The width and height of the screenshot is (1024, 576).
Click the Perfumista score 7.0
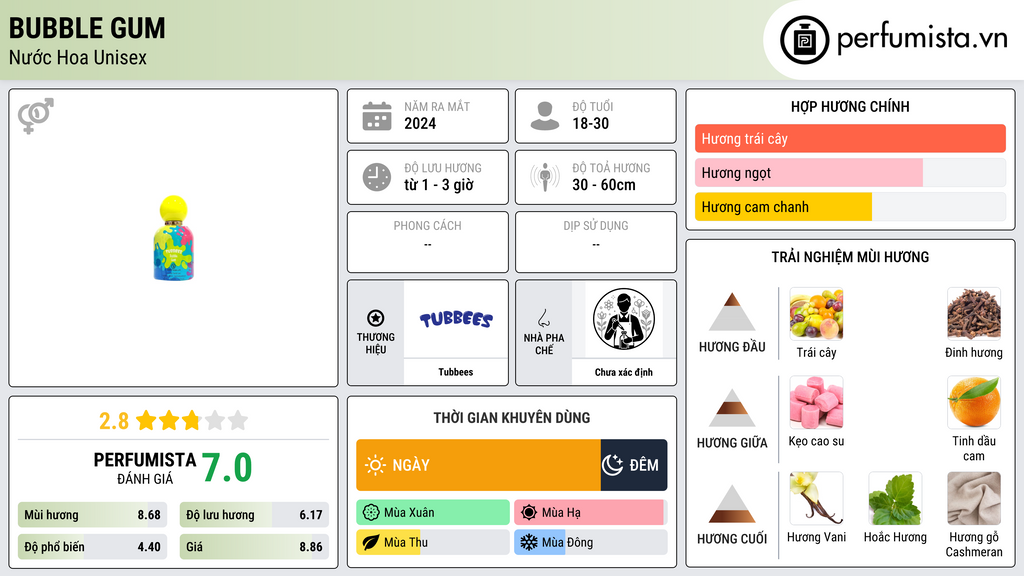(227, 468)
